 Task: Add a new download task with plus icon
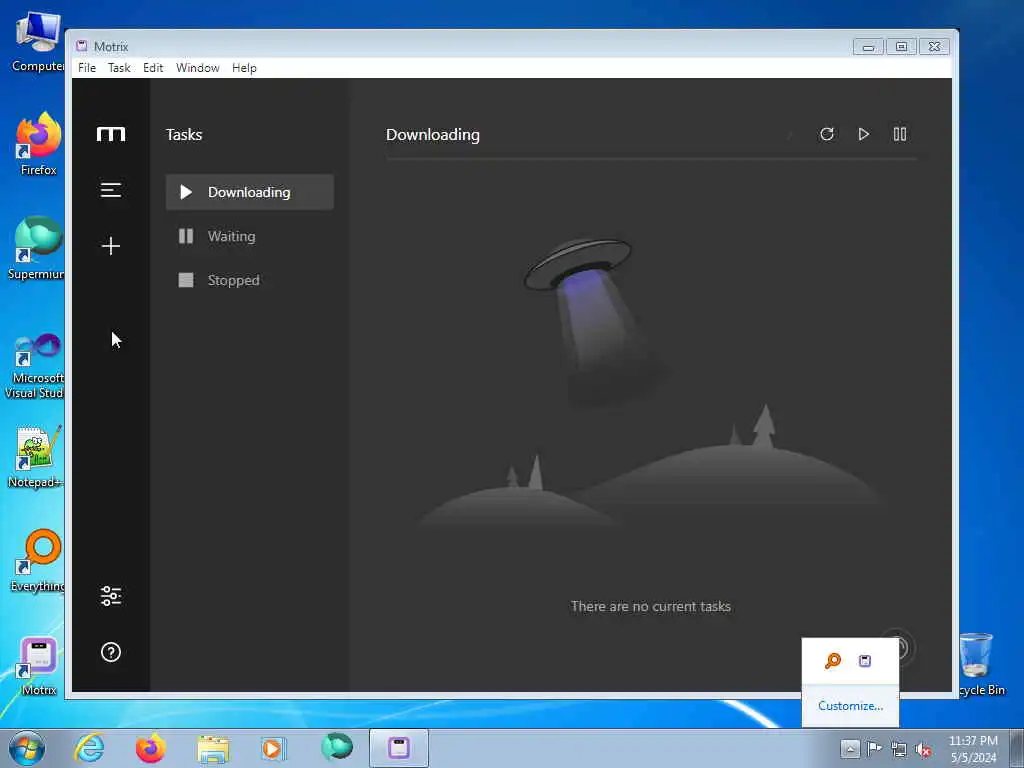111,246
